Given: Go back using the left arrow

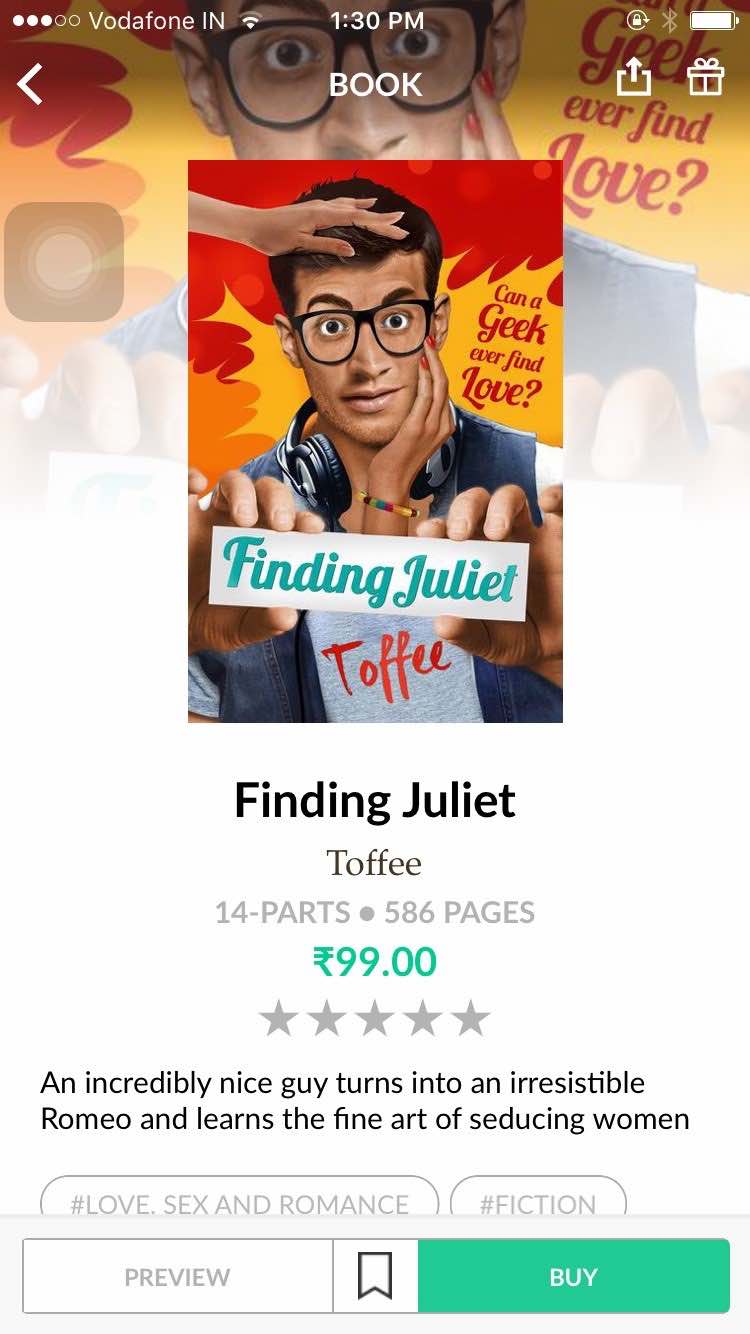Looking at the screenshot, I should (x=30, y=84).
